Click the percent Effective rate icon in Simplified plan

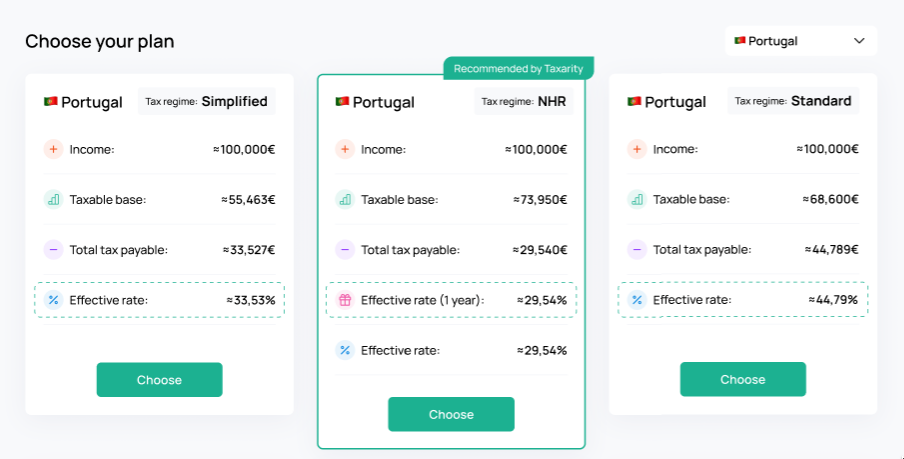coord(53,300)
